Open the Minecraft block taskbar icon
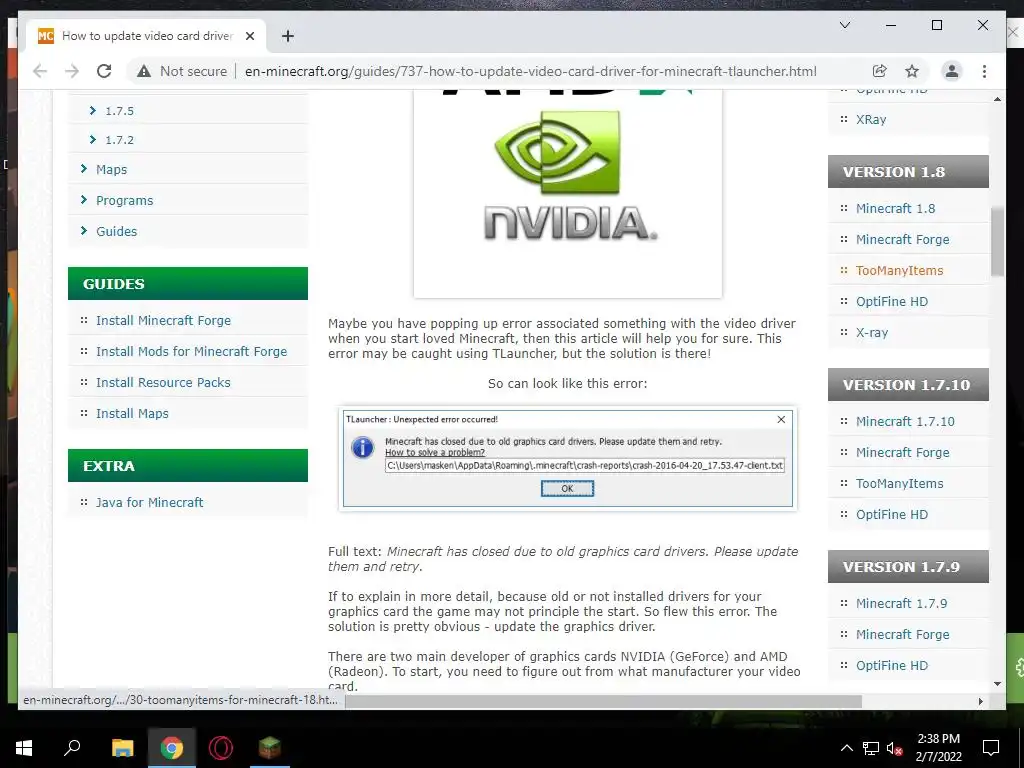The width and height of the screenshot is (1024, 768). (x=269, y=748)
